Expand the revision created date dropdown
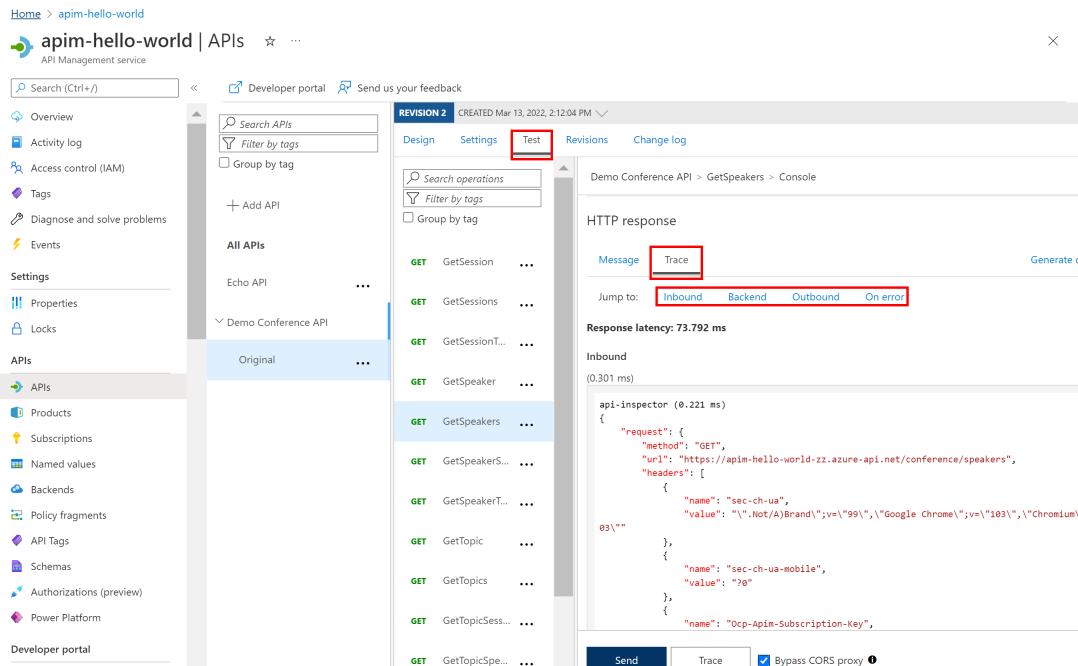 (x=602, y=113)
